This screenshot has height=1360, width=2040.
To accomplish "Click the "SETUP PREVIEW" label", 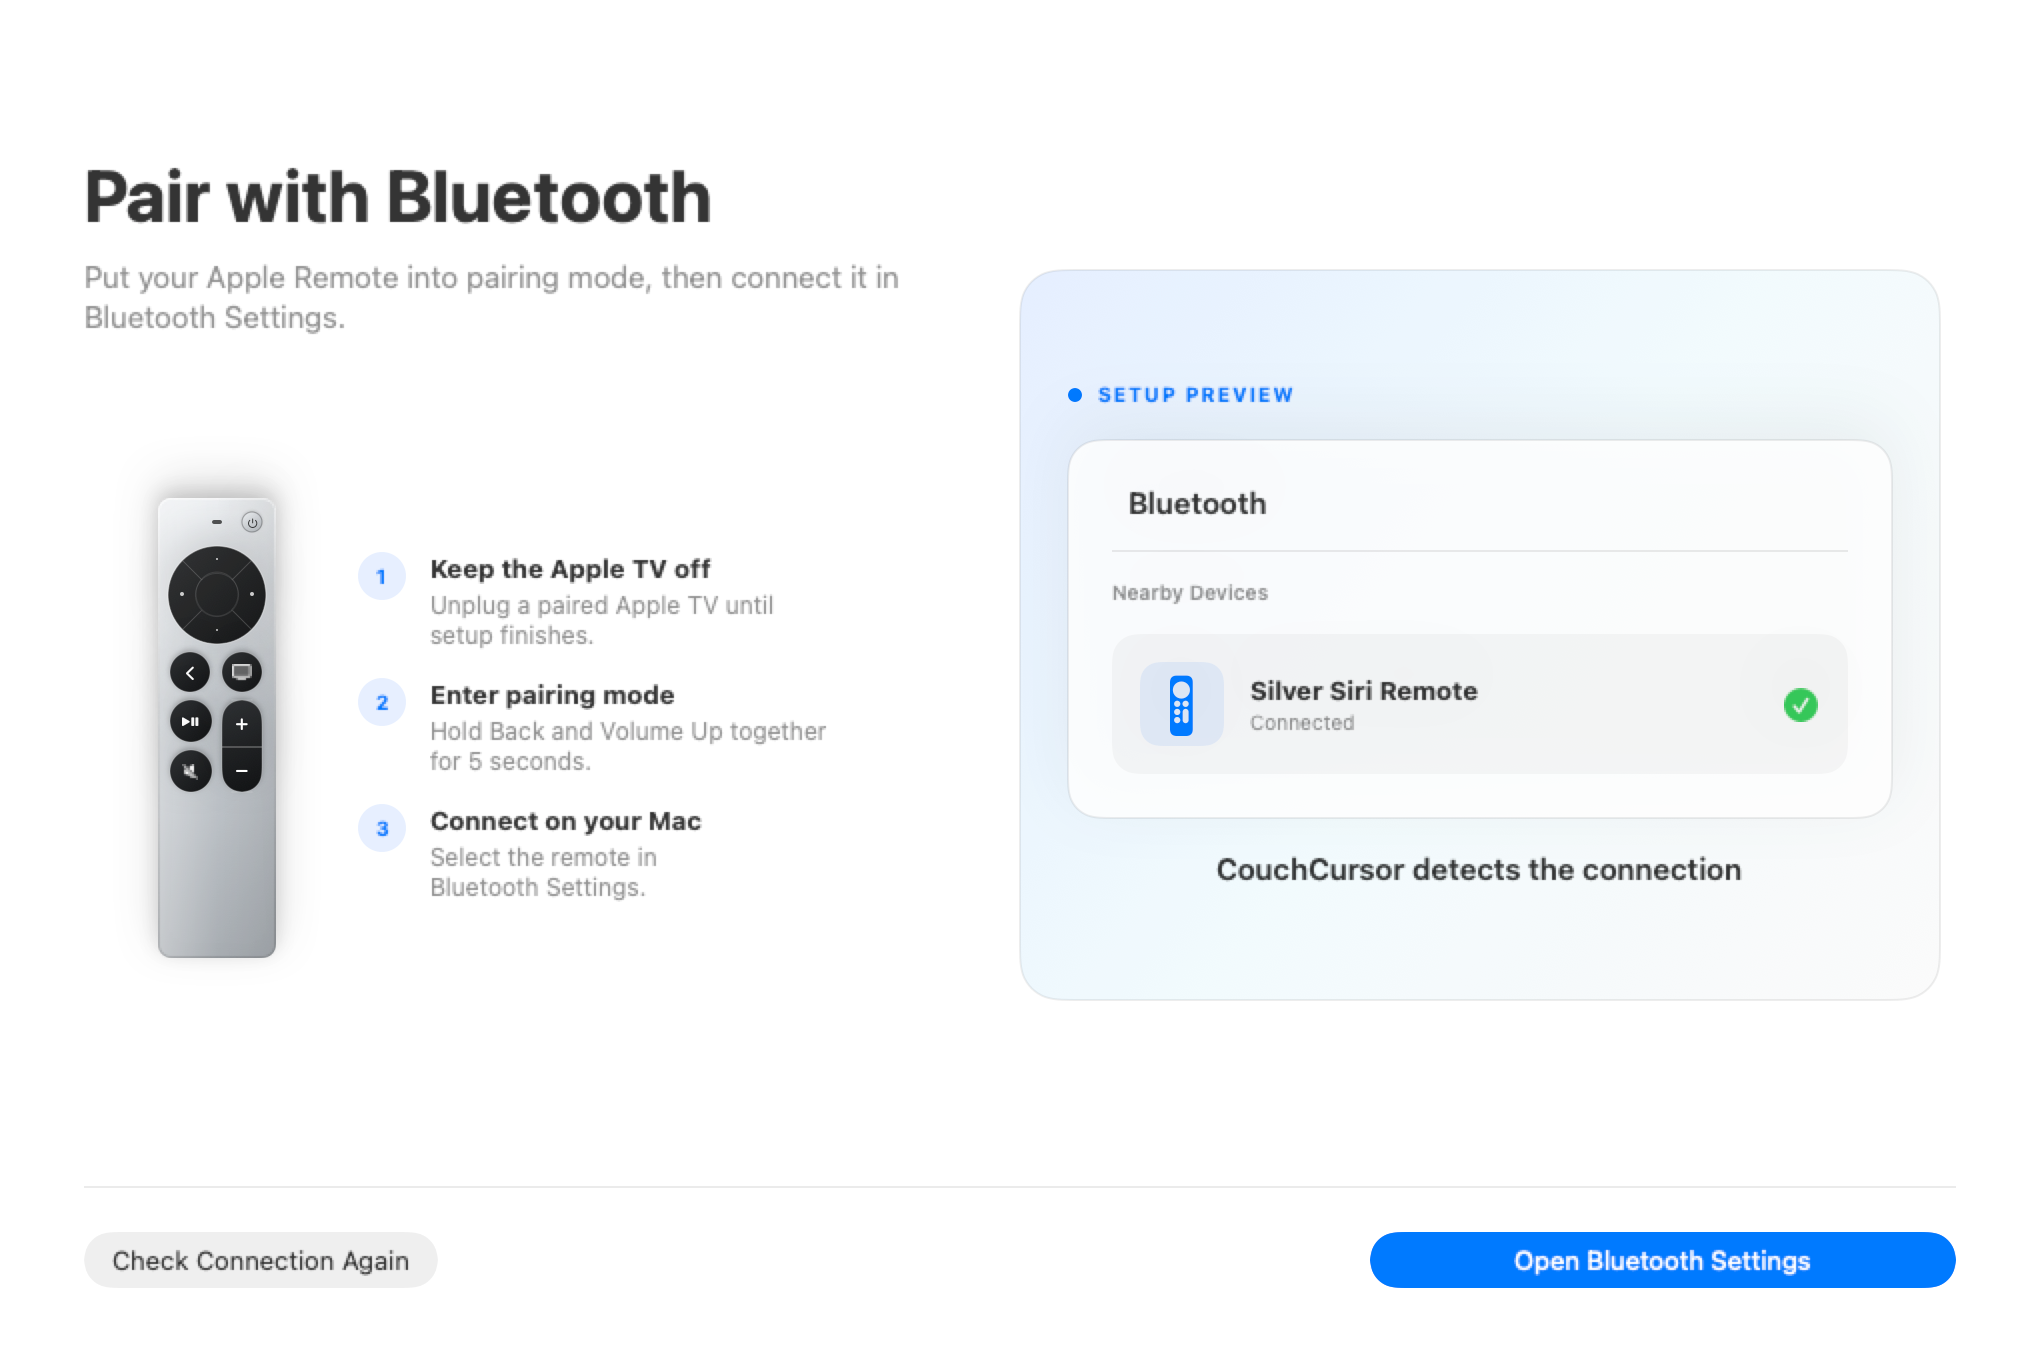I will click(x=1196, y=395).
